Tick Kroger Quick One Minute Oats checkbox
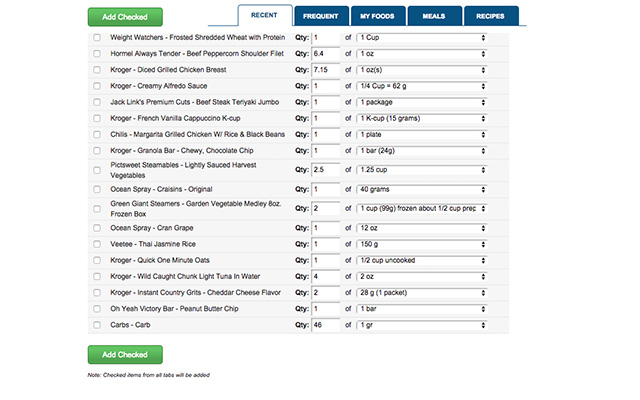 click(x=97, y=260)
